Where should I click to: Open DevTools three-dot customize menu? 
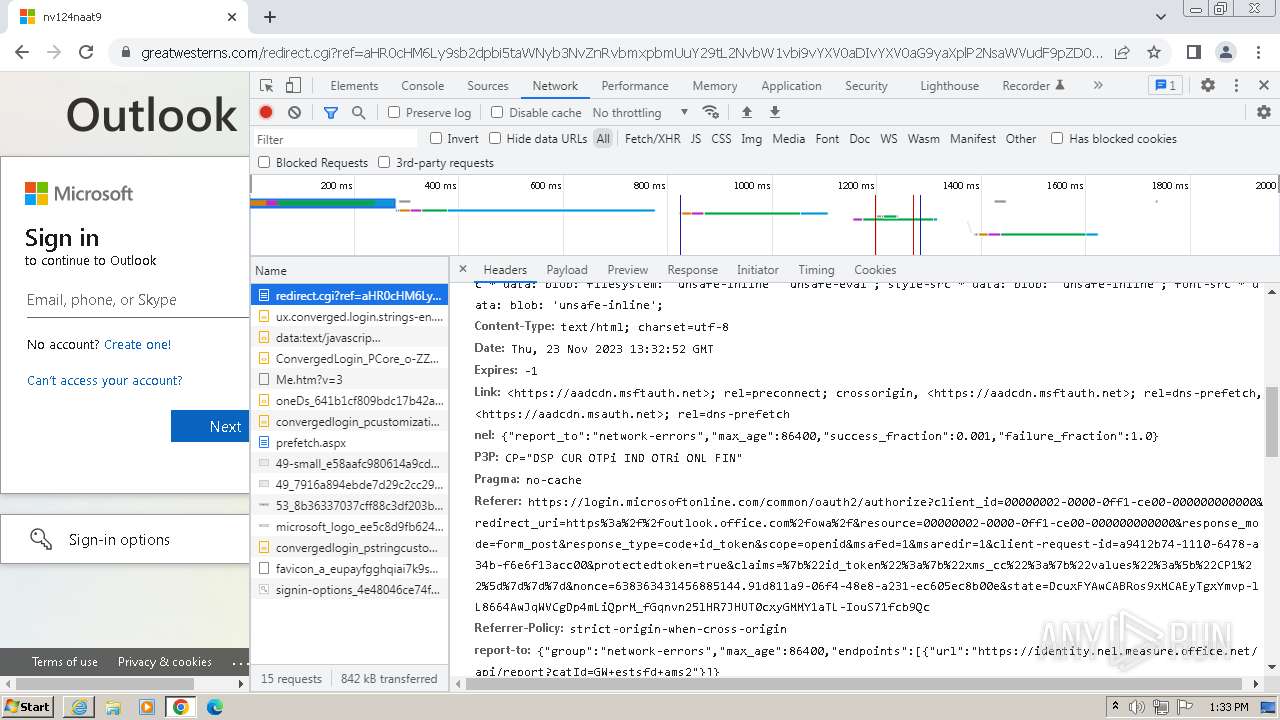coord(1236,86)
